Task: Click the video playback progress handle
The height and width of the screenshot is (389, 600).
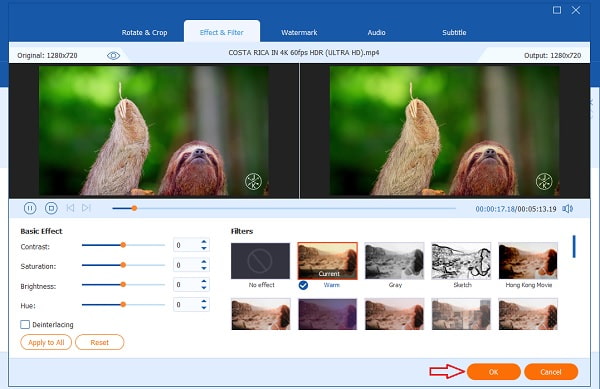Action: 134,208
